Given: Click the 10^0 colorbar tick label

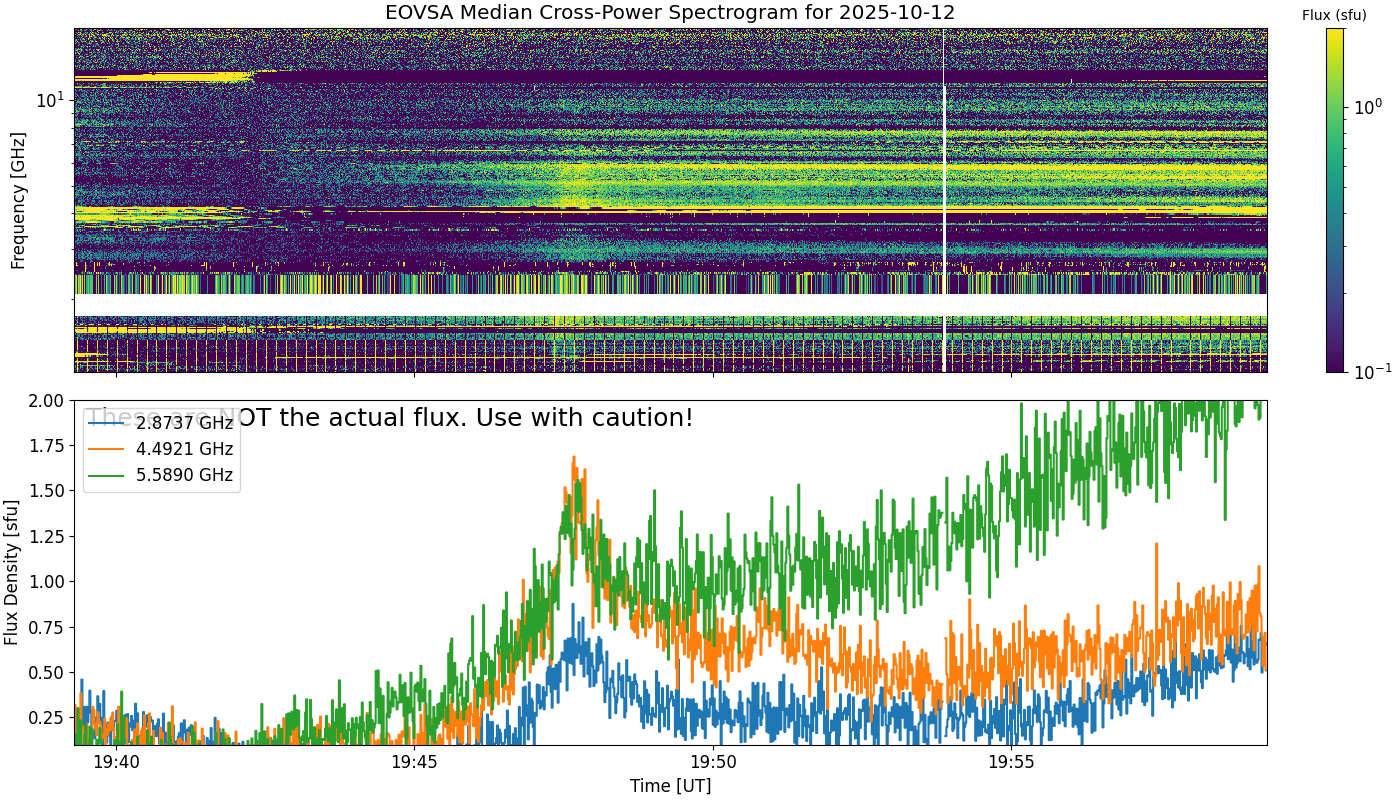Looking at the screenshot, I should [1366, 106].
